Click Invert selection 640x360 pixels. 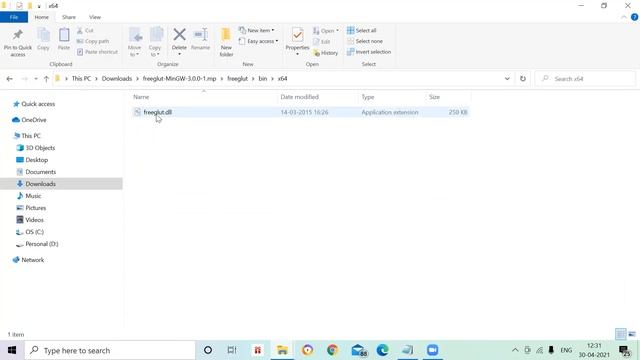coord(369,52)
